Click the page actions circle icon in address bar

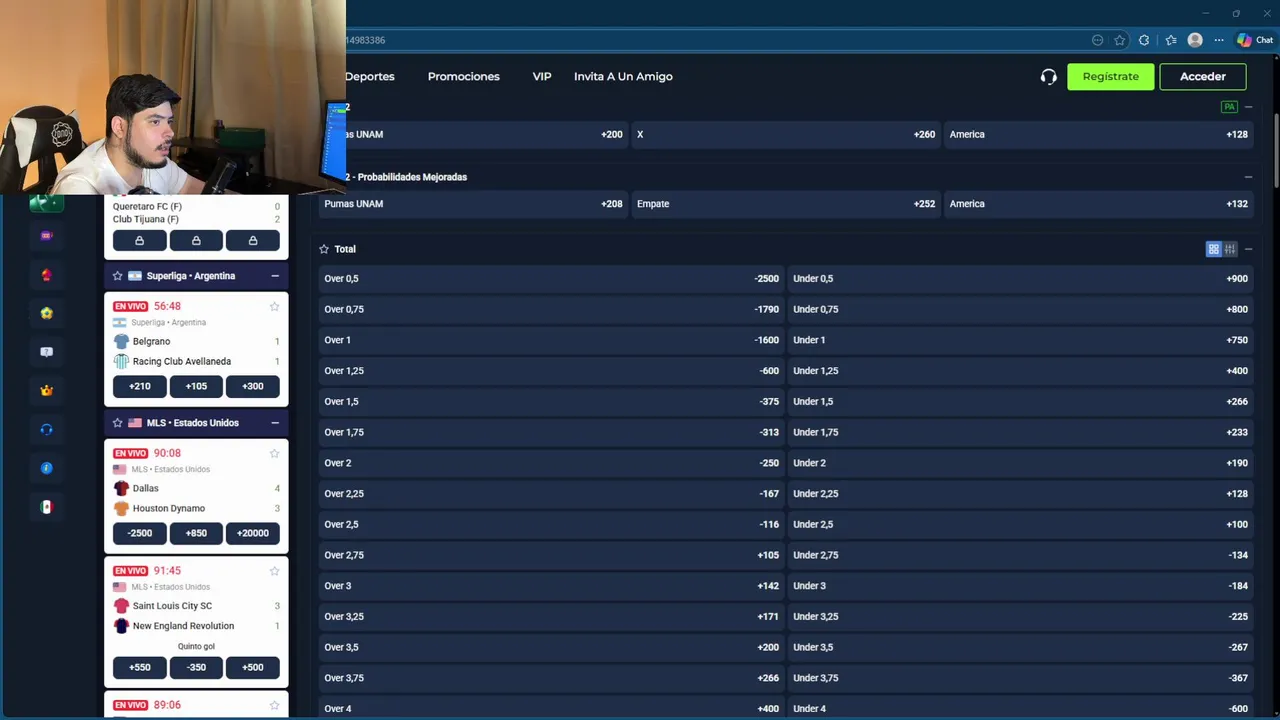click(x=1097, y=40)
